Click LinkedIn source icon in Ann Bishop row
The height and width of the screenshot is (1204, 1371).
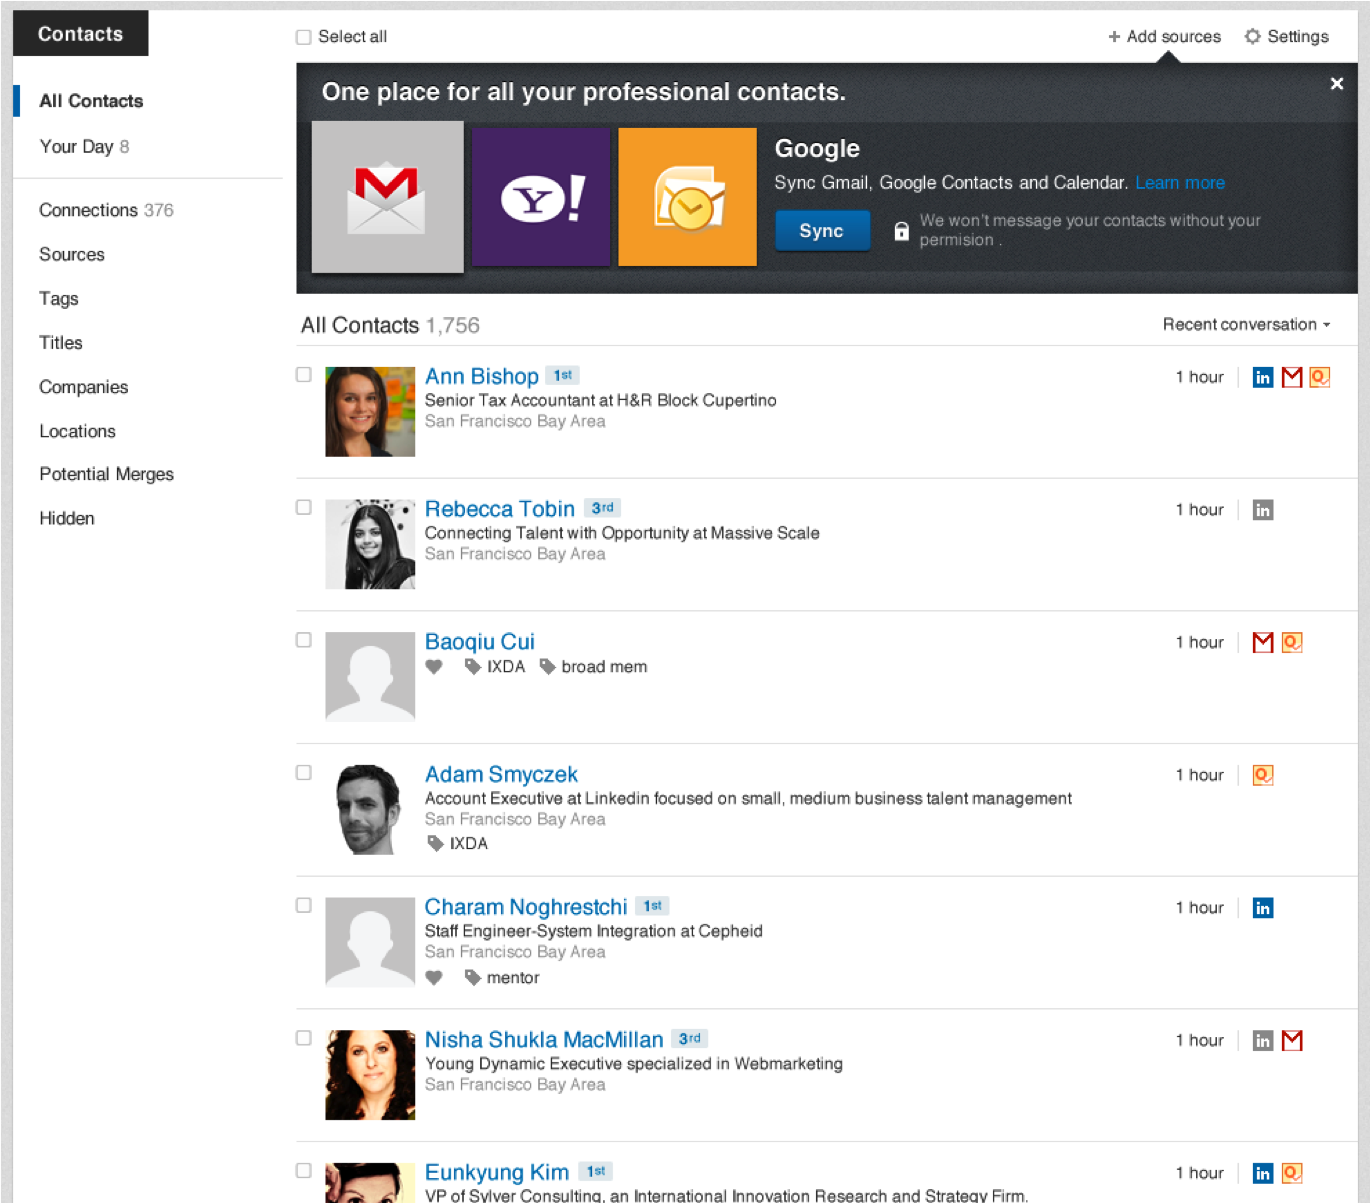coord(1263,377)
